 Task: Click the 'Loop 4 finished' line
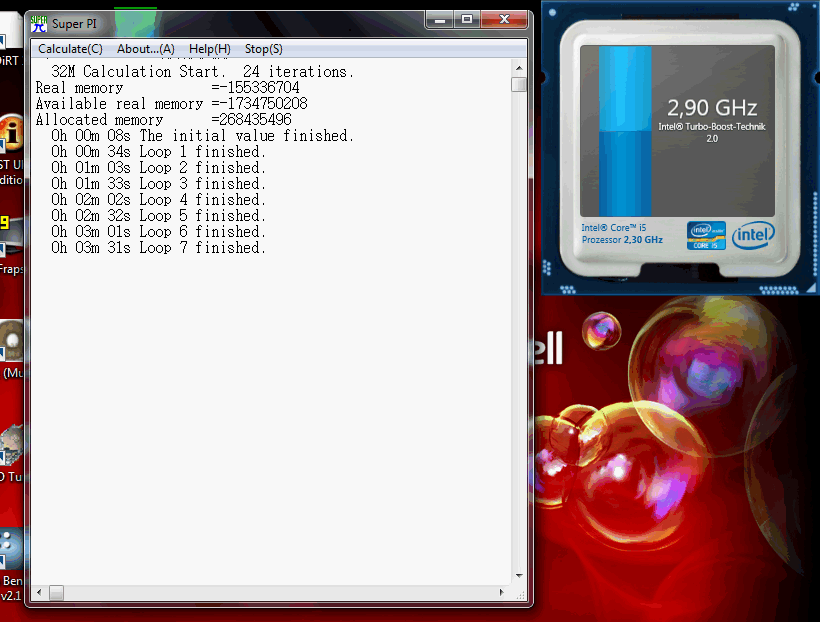tap(158, 200)
